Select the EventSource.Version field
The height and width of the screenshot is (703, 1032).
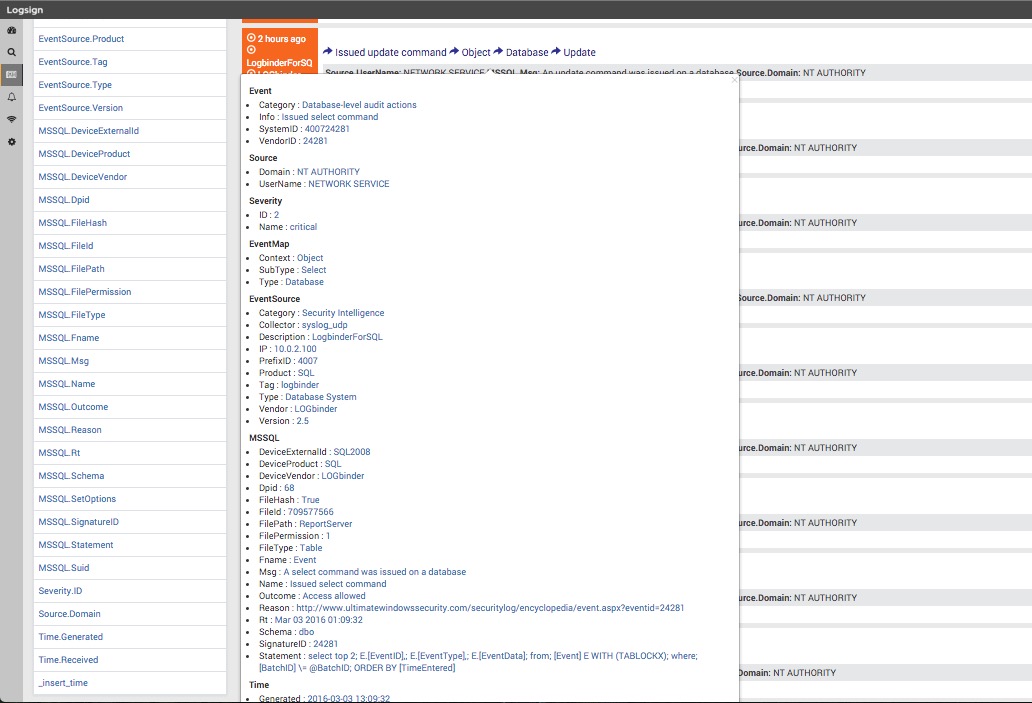(130, 108)
